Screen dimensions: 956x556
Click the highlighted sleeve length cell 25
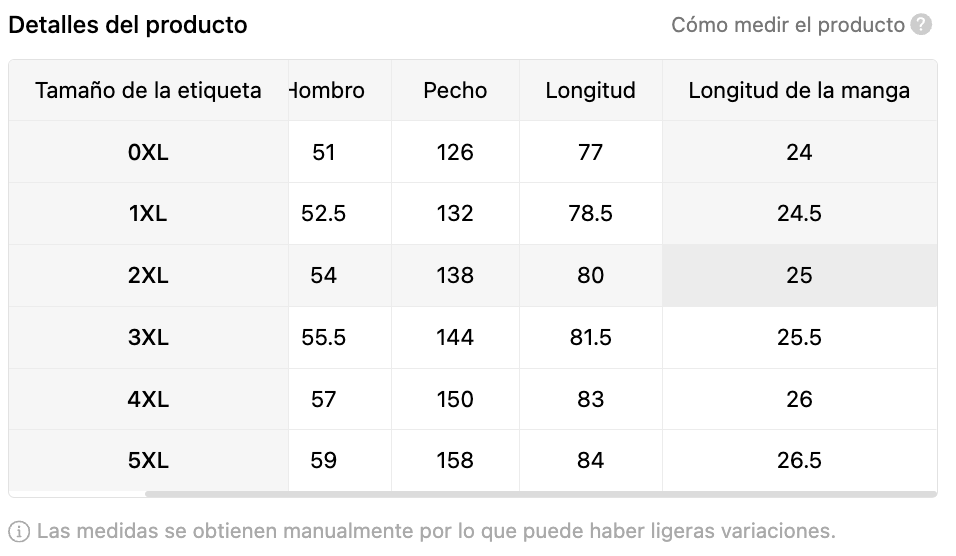pos(799,276)
